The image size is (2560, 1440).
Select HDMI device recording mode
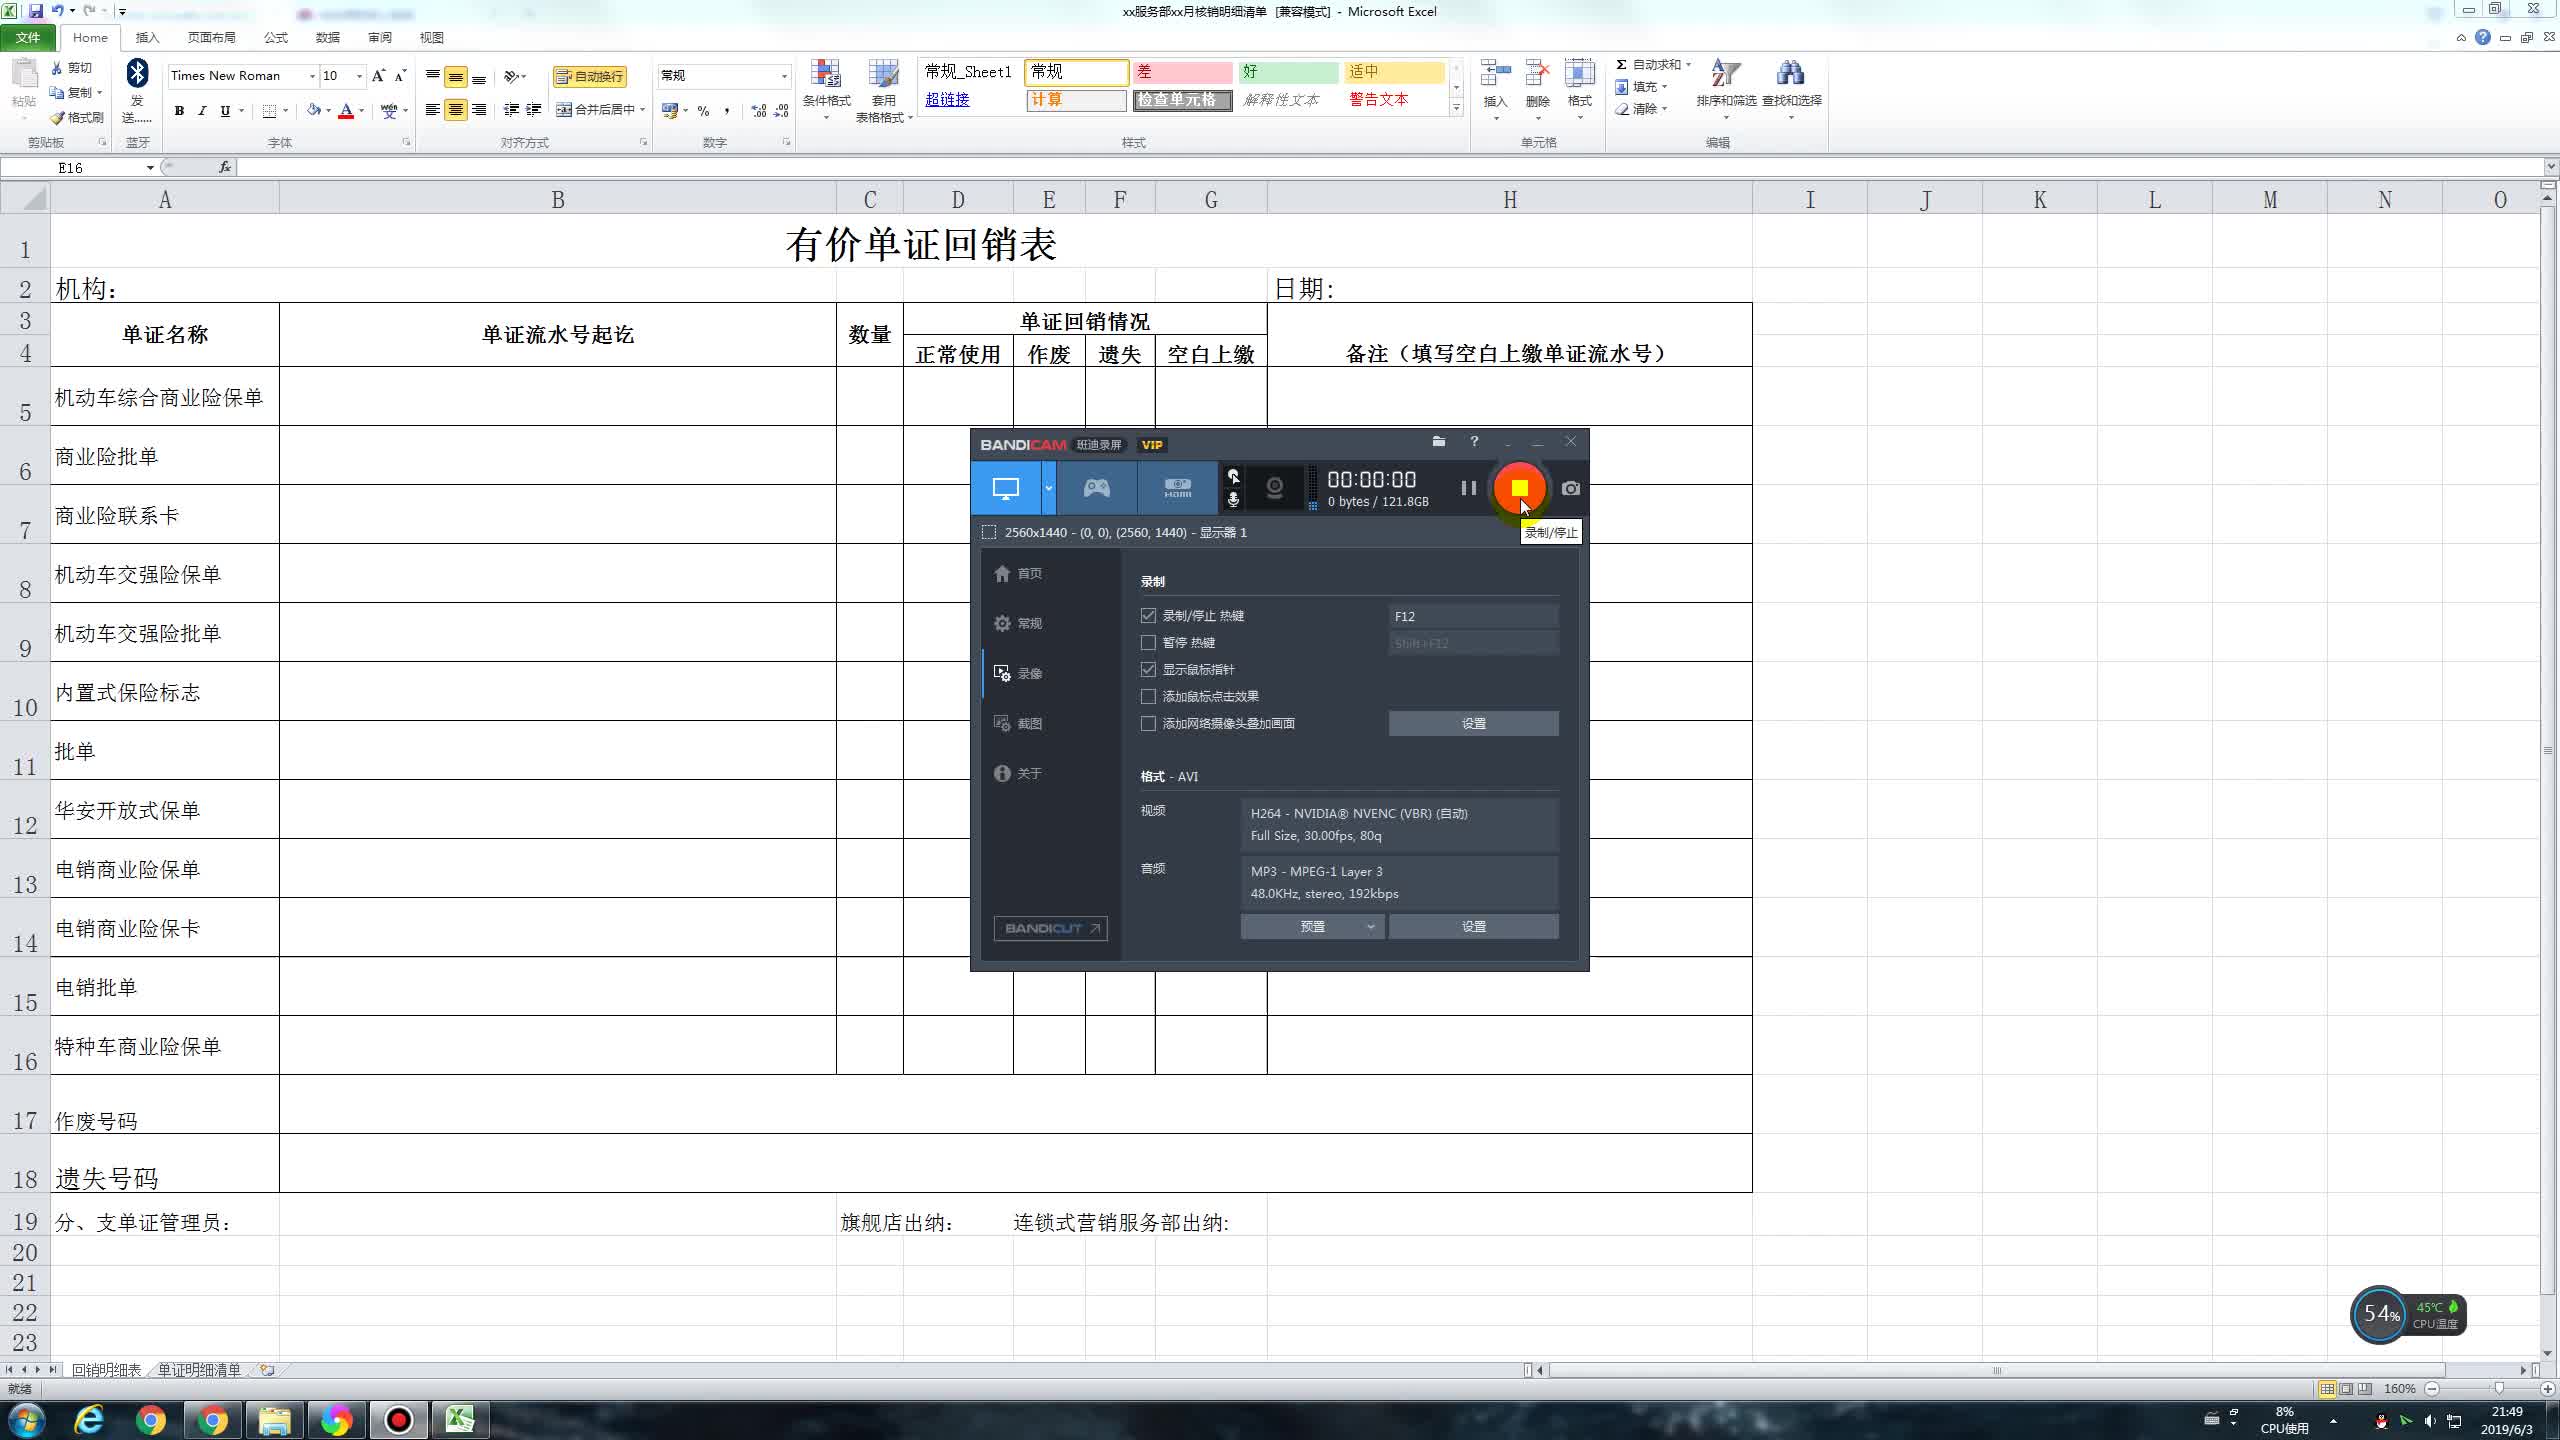(x=1177, y=488)
